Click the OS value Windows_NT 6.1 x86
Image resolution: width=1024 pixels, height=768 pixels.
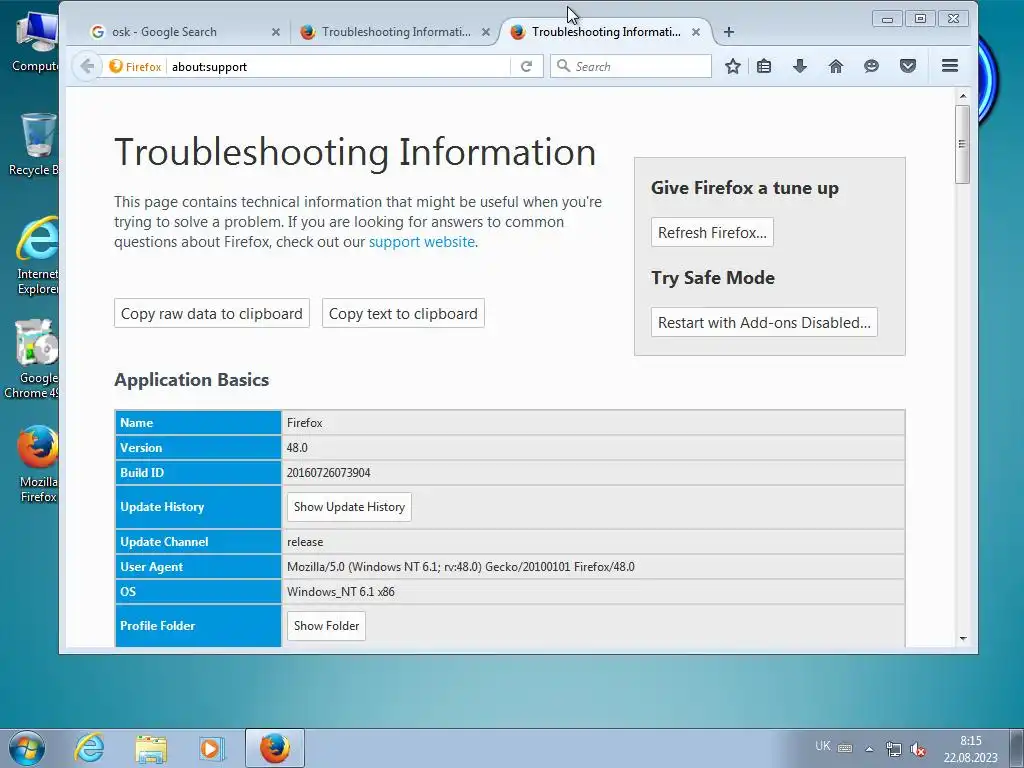[341, 592]
